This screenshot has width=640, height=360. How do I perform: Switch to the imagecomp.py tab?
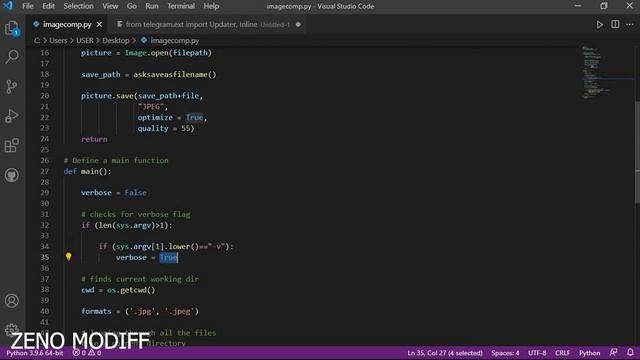coord(67,24)
